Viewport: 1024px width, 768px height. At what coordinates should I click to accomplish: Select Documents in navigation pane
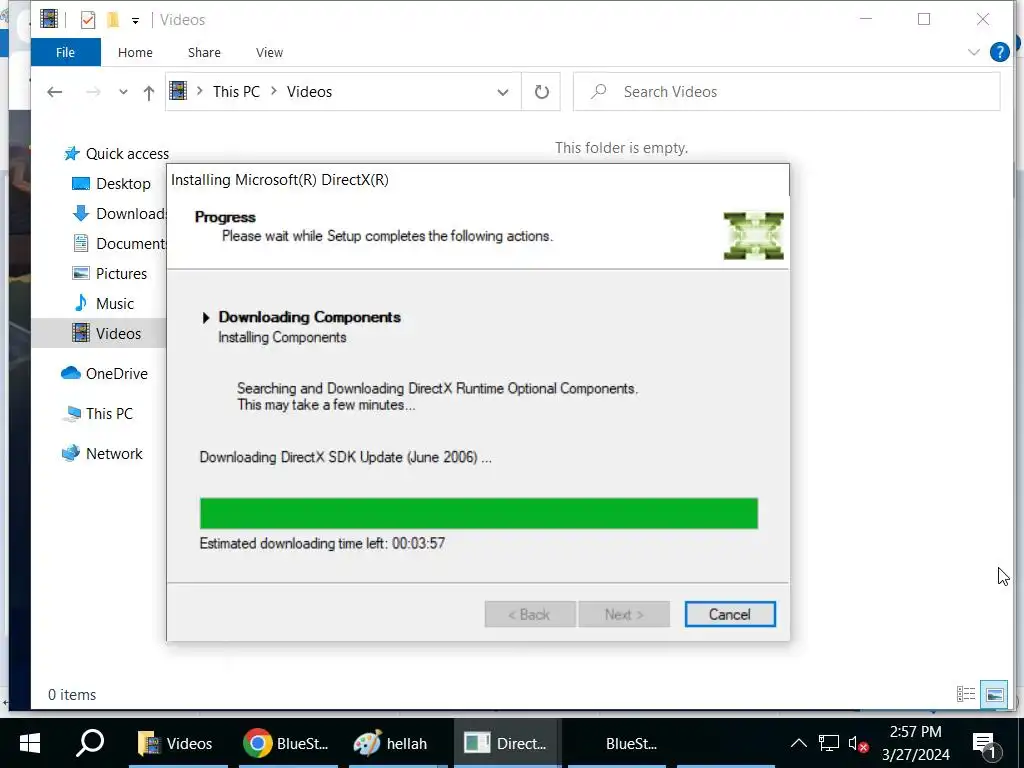click(118, 244)
